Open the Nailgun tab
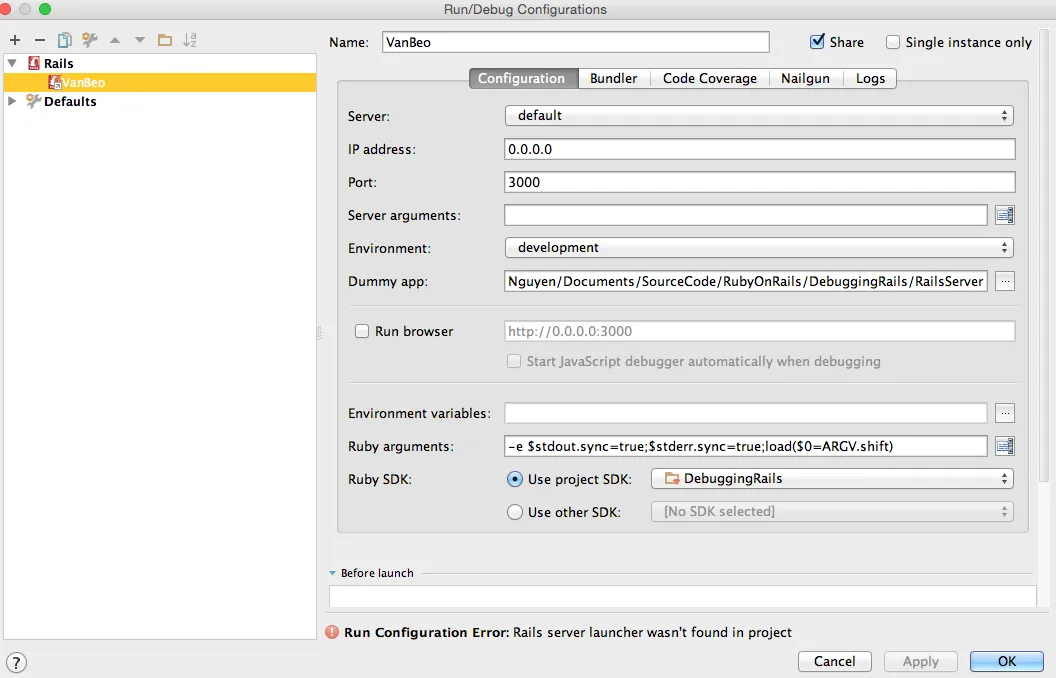This screenshot has height=678, width=1056. pos(805,78)
